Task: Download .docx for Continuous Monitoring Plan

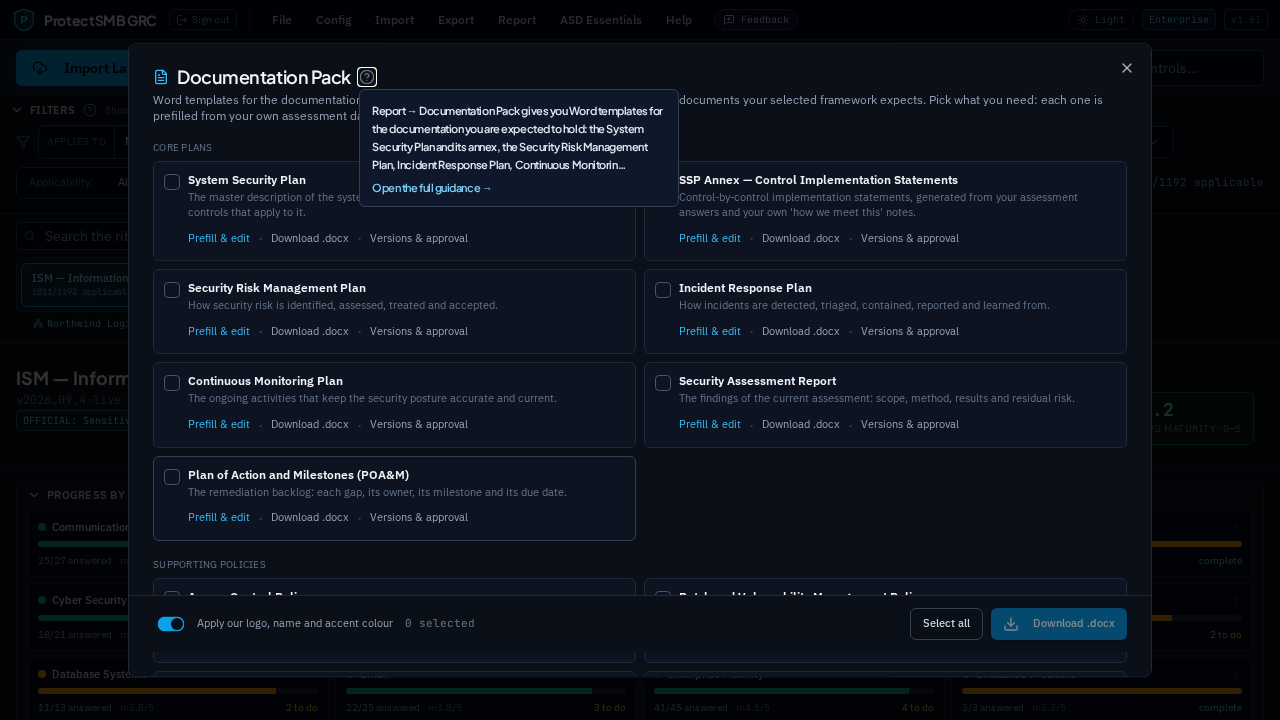Action: pyautogui.click(x=310, y=424)
